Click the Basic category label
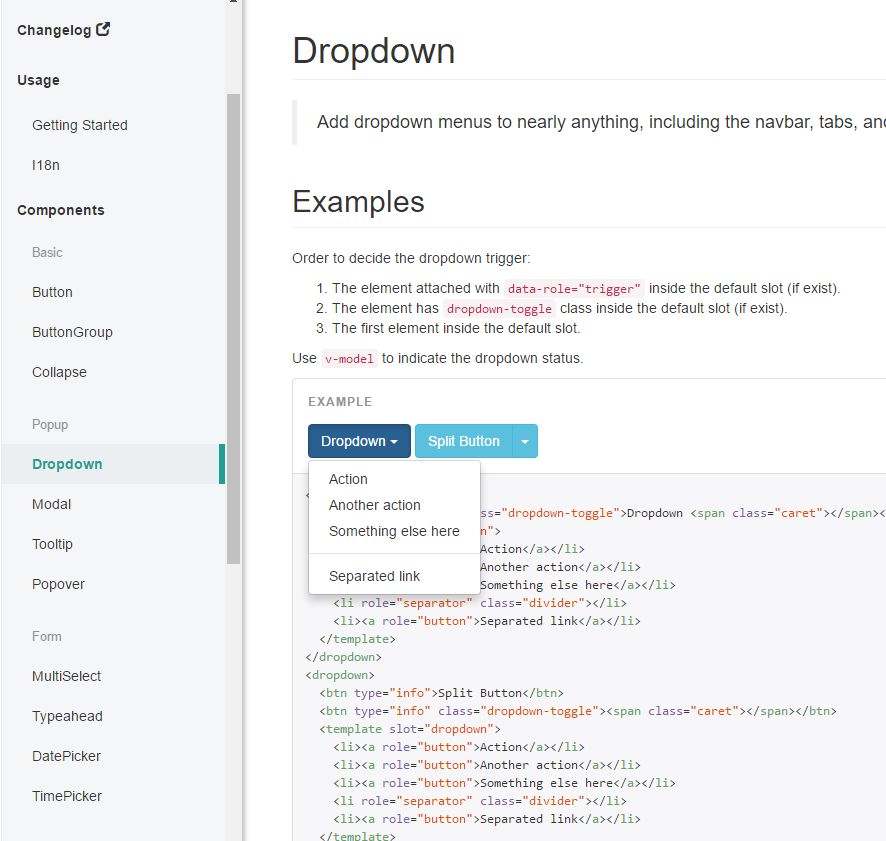This screenshot has width=886, height=841. click(x=47, y=252)
